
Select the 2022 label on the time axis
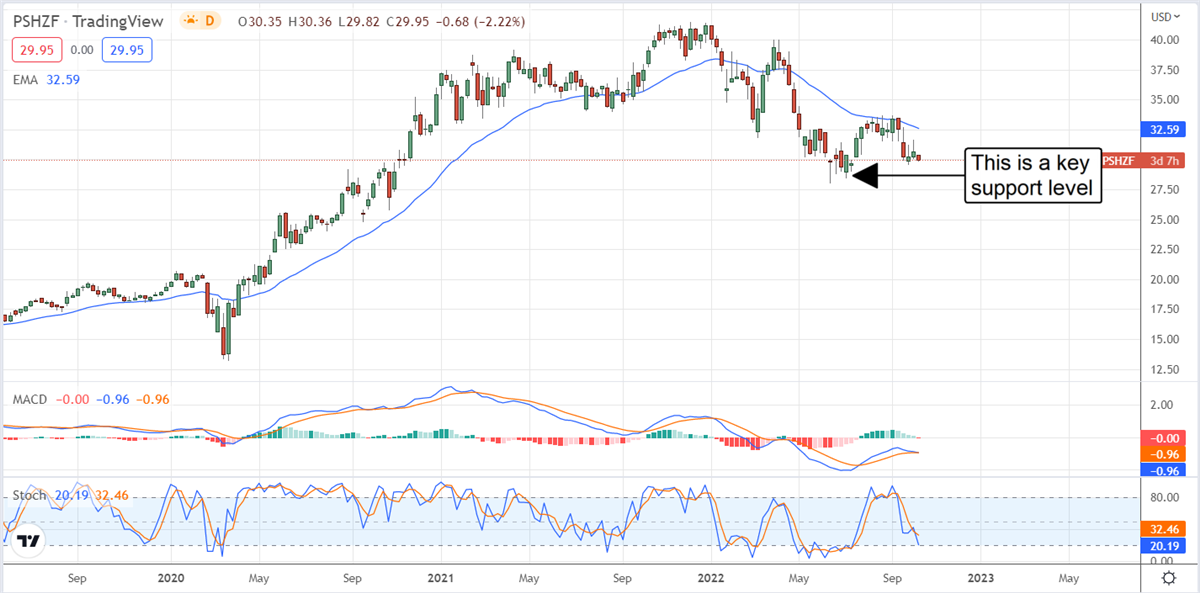(x=711, y=578)
